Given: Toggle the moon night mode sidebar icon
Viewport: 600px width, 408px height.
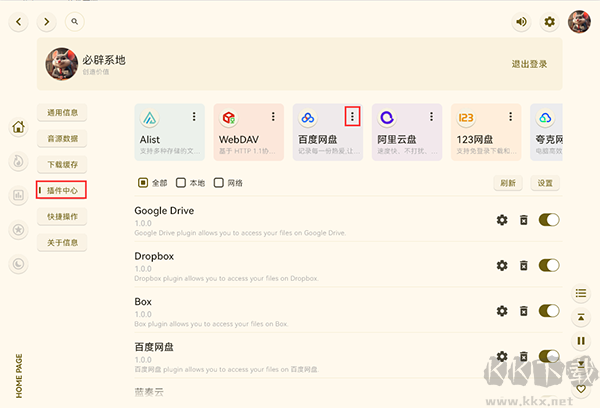Looking at the screenshot, I should [x=18, y=264].
